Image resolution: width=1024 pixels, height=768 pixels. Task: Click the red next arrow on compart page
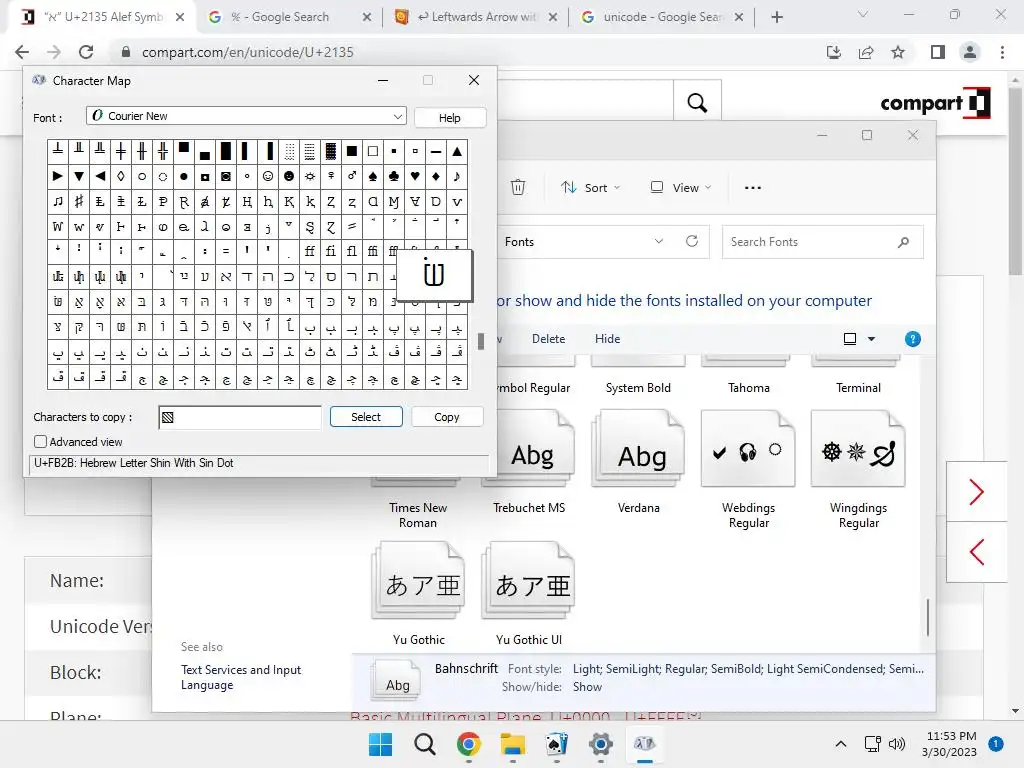977,492
